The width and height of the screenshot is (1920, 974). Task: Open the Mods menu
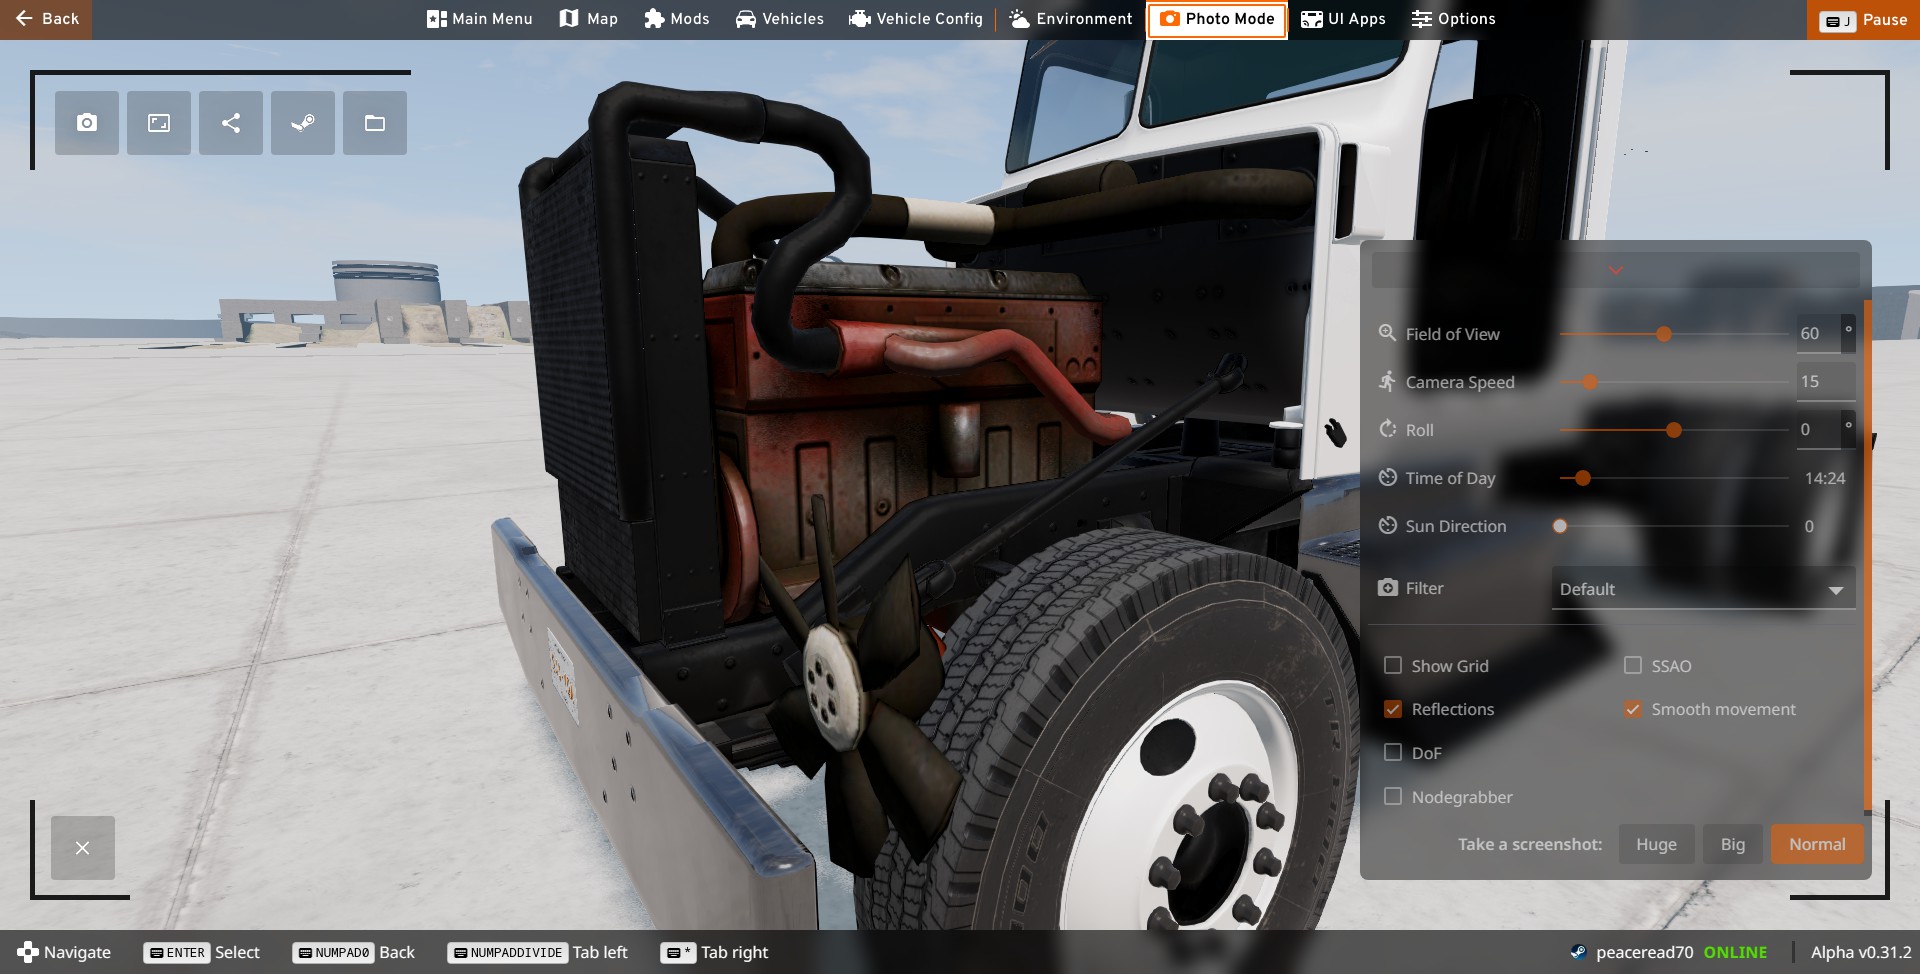677,19
